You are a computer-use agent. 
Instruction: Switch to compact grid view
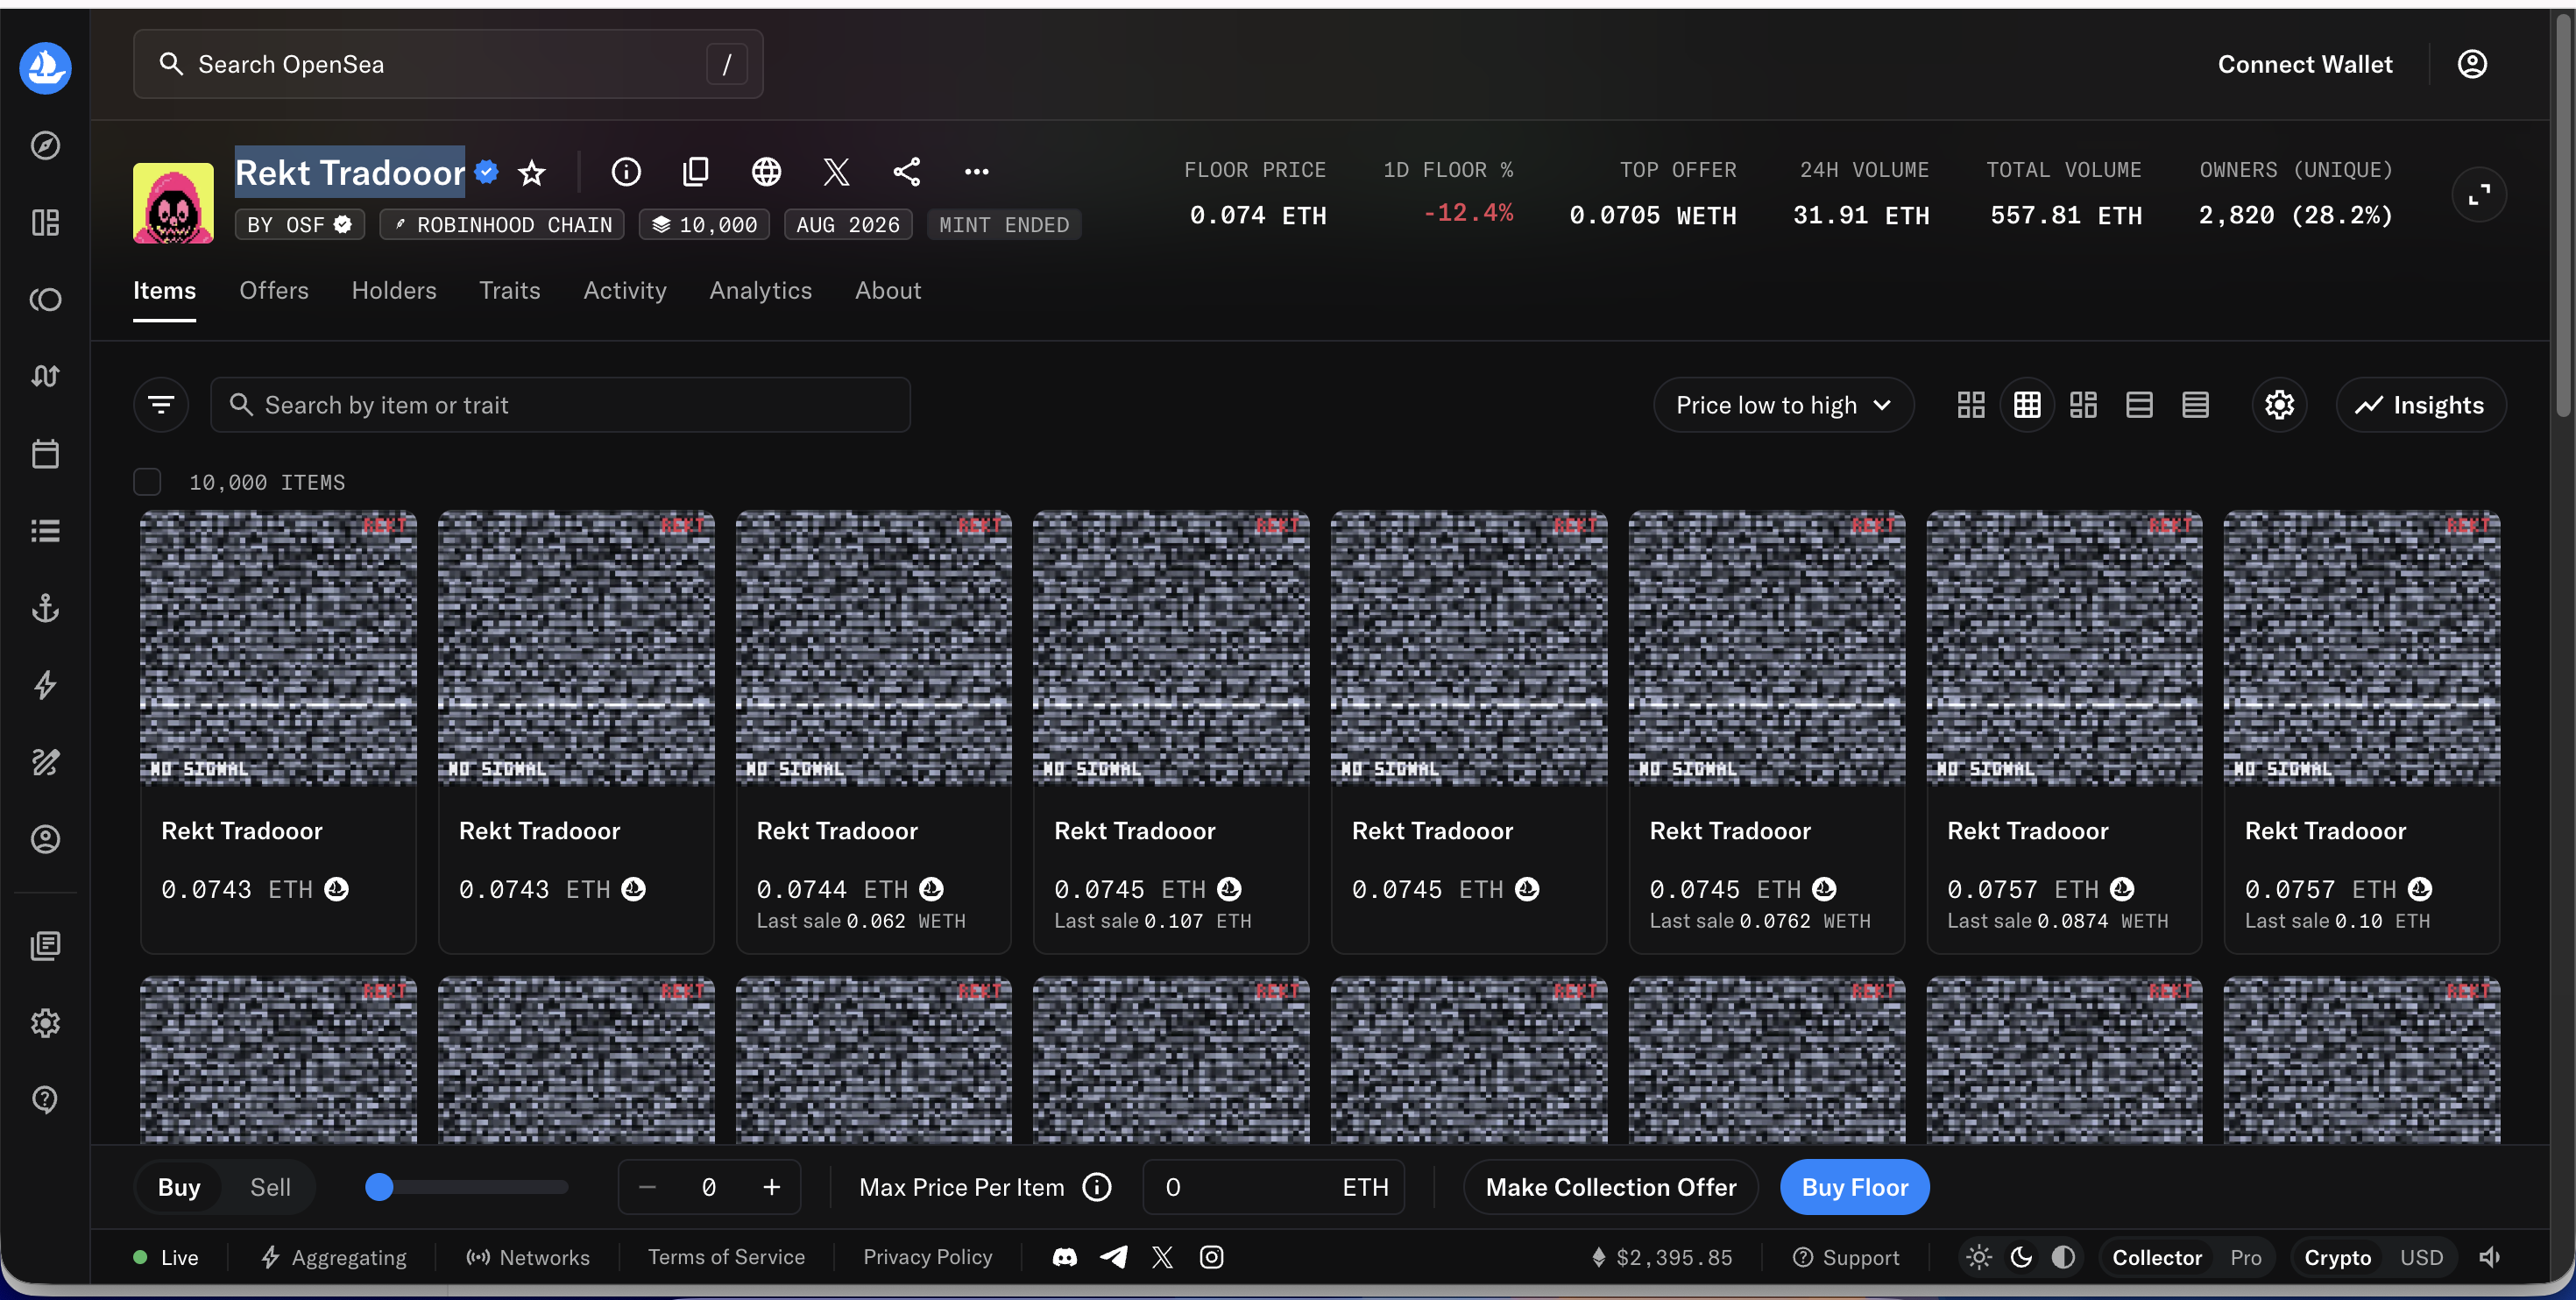point(2027,404)
